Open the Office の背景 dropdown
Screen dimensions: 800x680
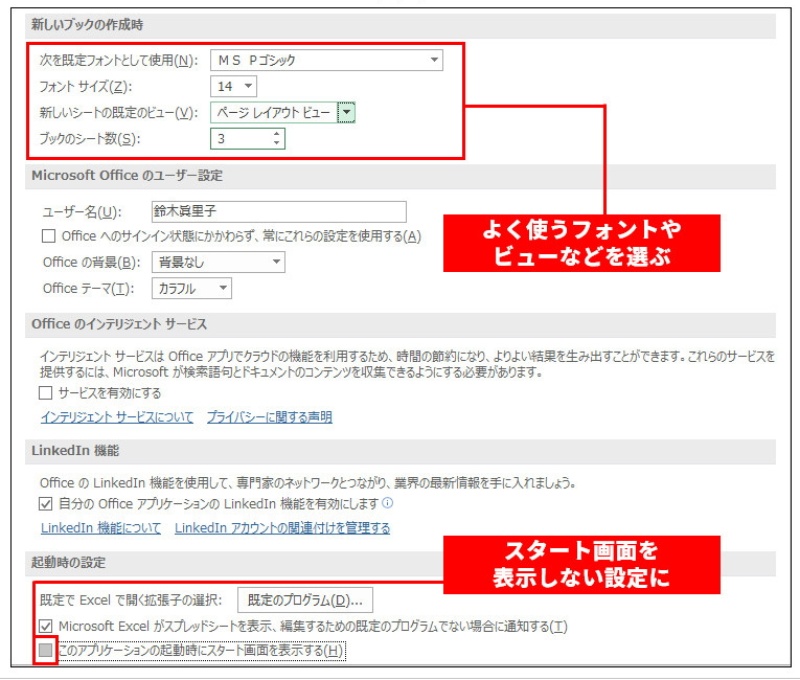coord(217,262)
